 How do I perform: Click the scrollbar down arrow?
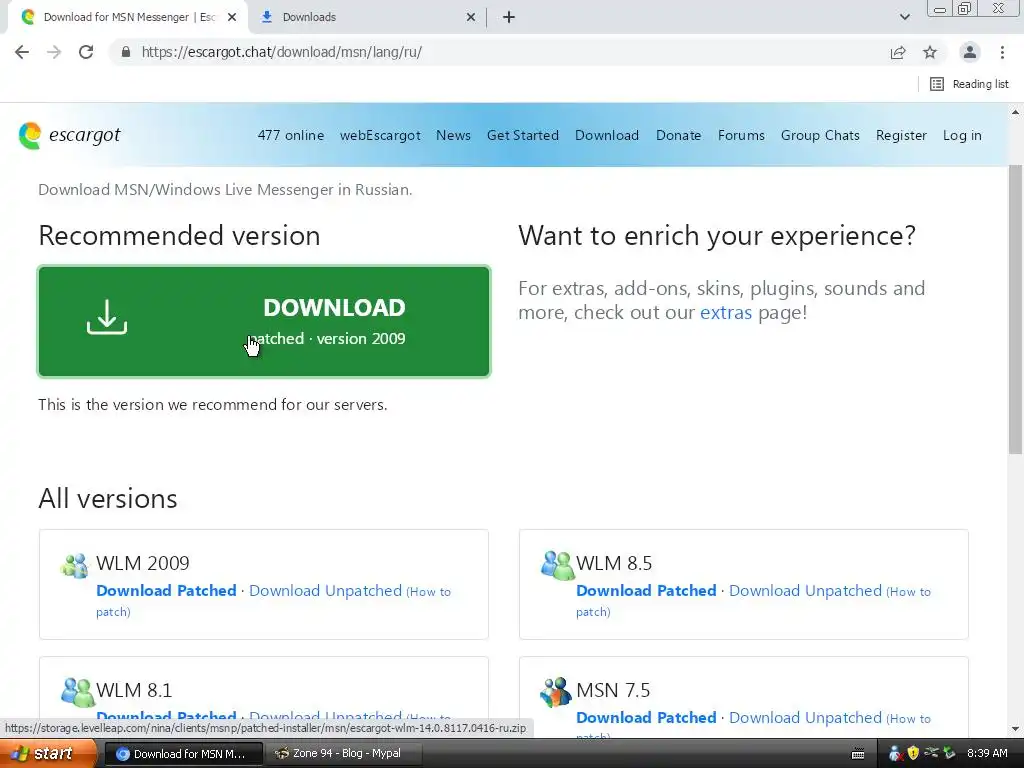click(x=1015, y=728)
